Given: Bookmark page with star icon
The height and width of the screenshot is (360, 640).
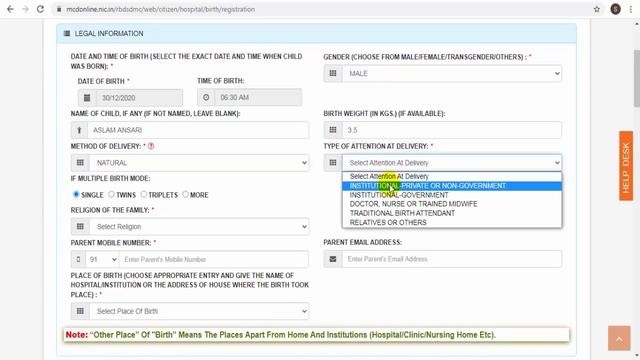Looking at the screenshot, I should coord(597,9).
